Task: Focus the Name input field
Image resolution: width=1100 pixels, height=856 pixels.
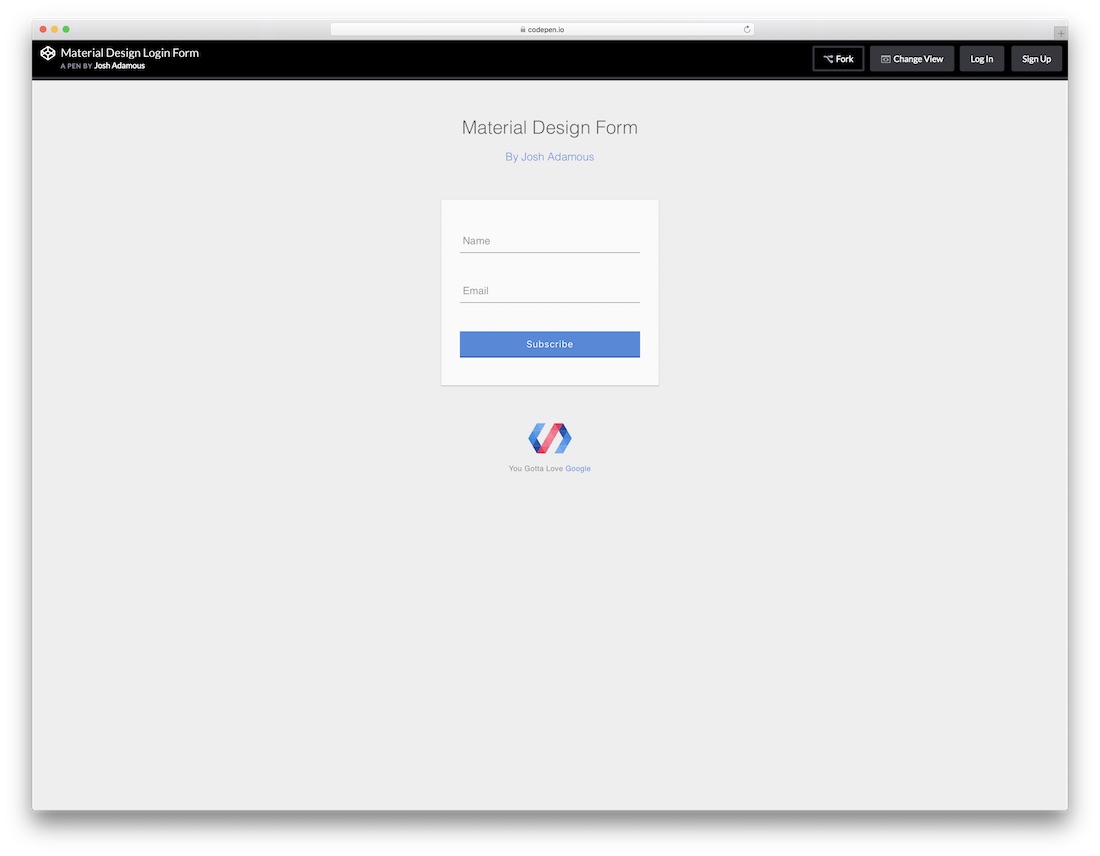Action: click(549, 241)
